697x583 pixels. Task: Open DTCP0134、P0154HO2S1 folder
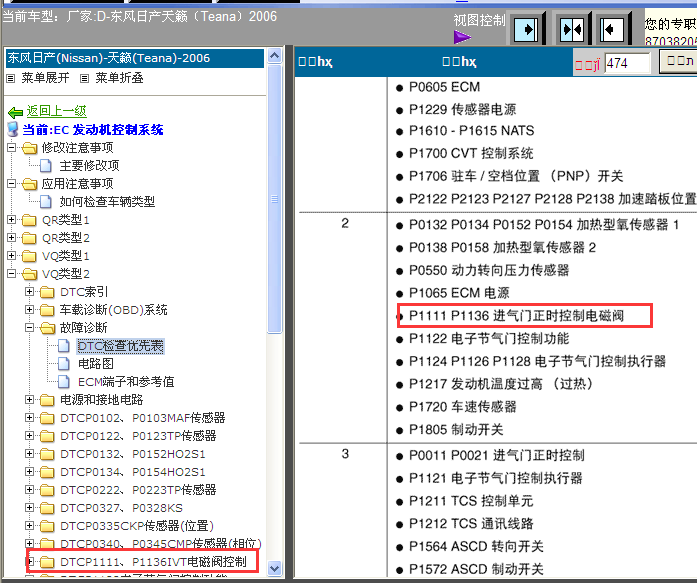[x=132, y=472]
